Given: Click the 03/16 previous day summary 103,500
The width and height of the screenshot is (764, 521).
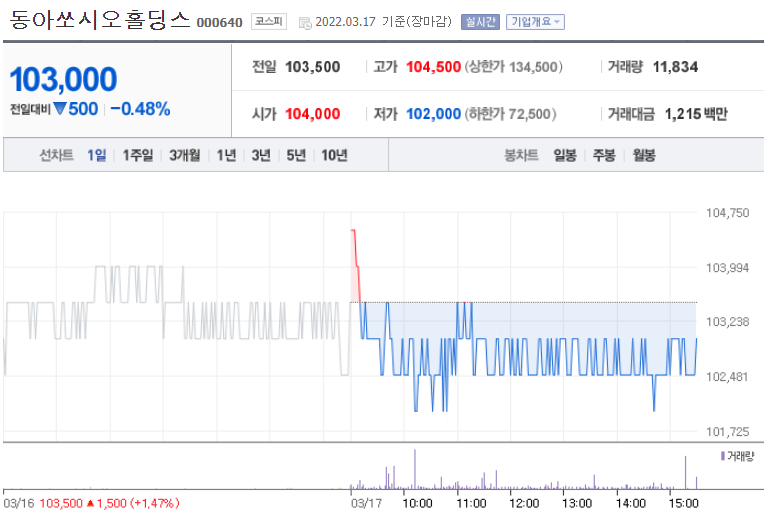Looking at the screenshot, I should click(92, 503).
